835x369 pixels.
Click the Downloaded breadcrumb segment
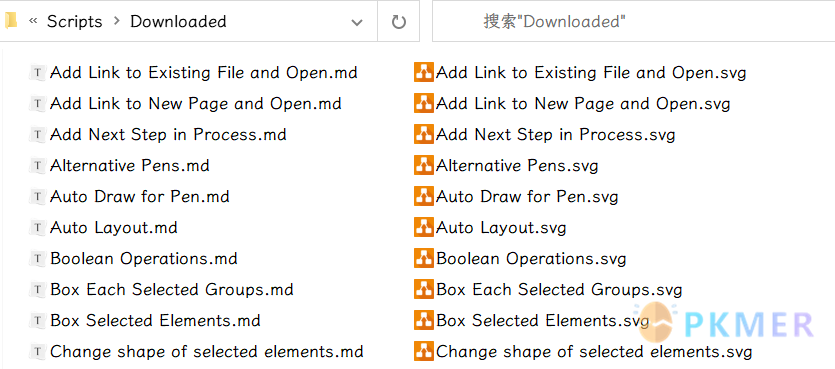(178, 21)
